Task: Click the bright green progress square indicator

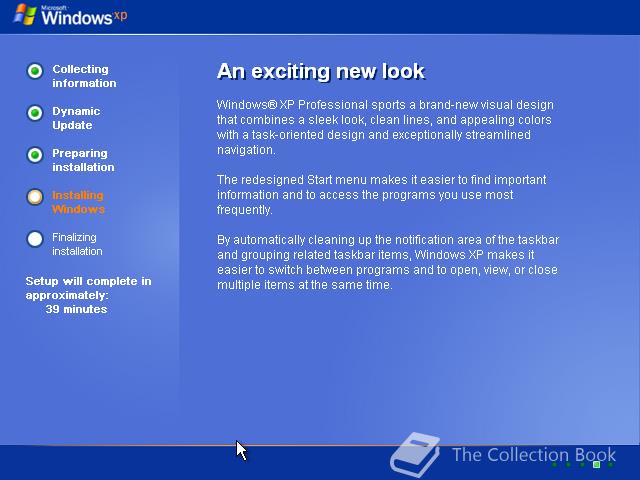Action: (596, 464)
